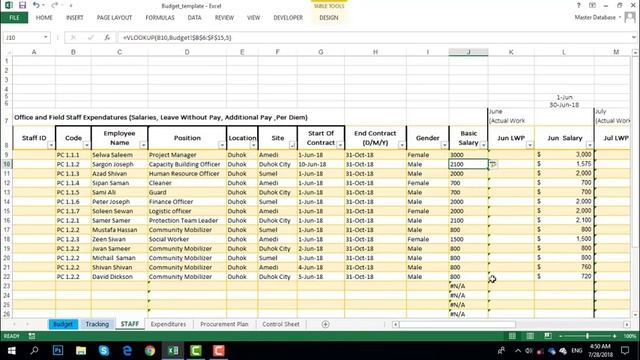Click the horizontal scrollbar thumb
The image size is (640, 360).
point(457,324)
